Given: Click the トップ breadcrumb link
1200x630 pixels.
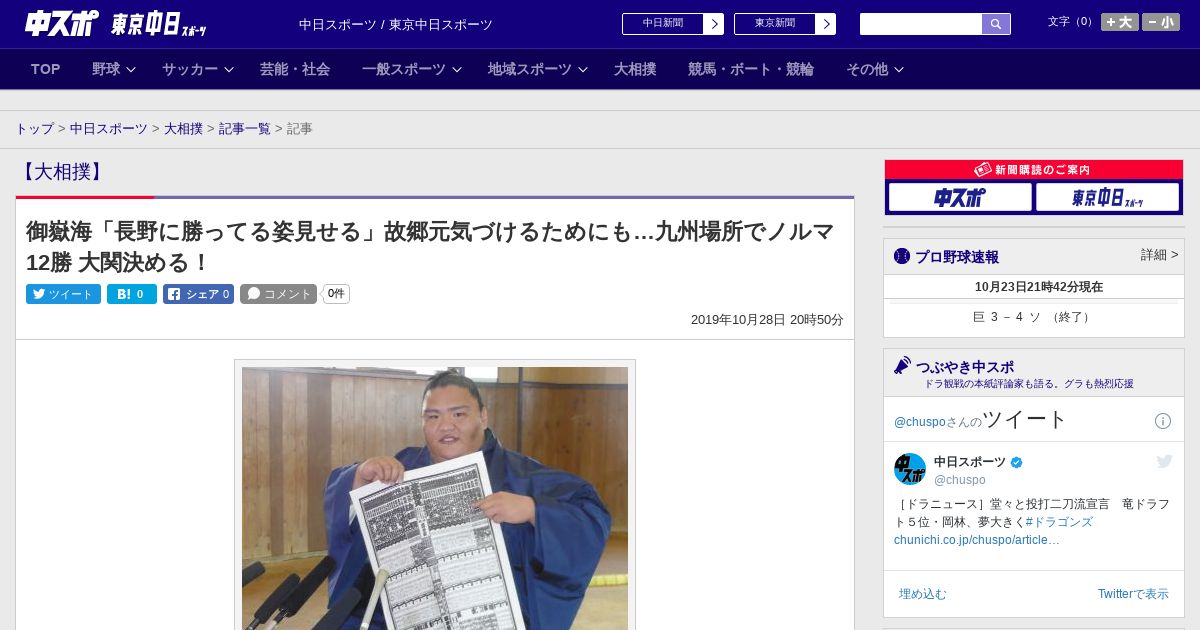Looking at the screenshot, I should [x=34, y=129].
